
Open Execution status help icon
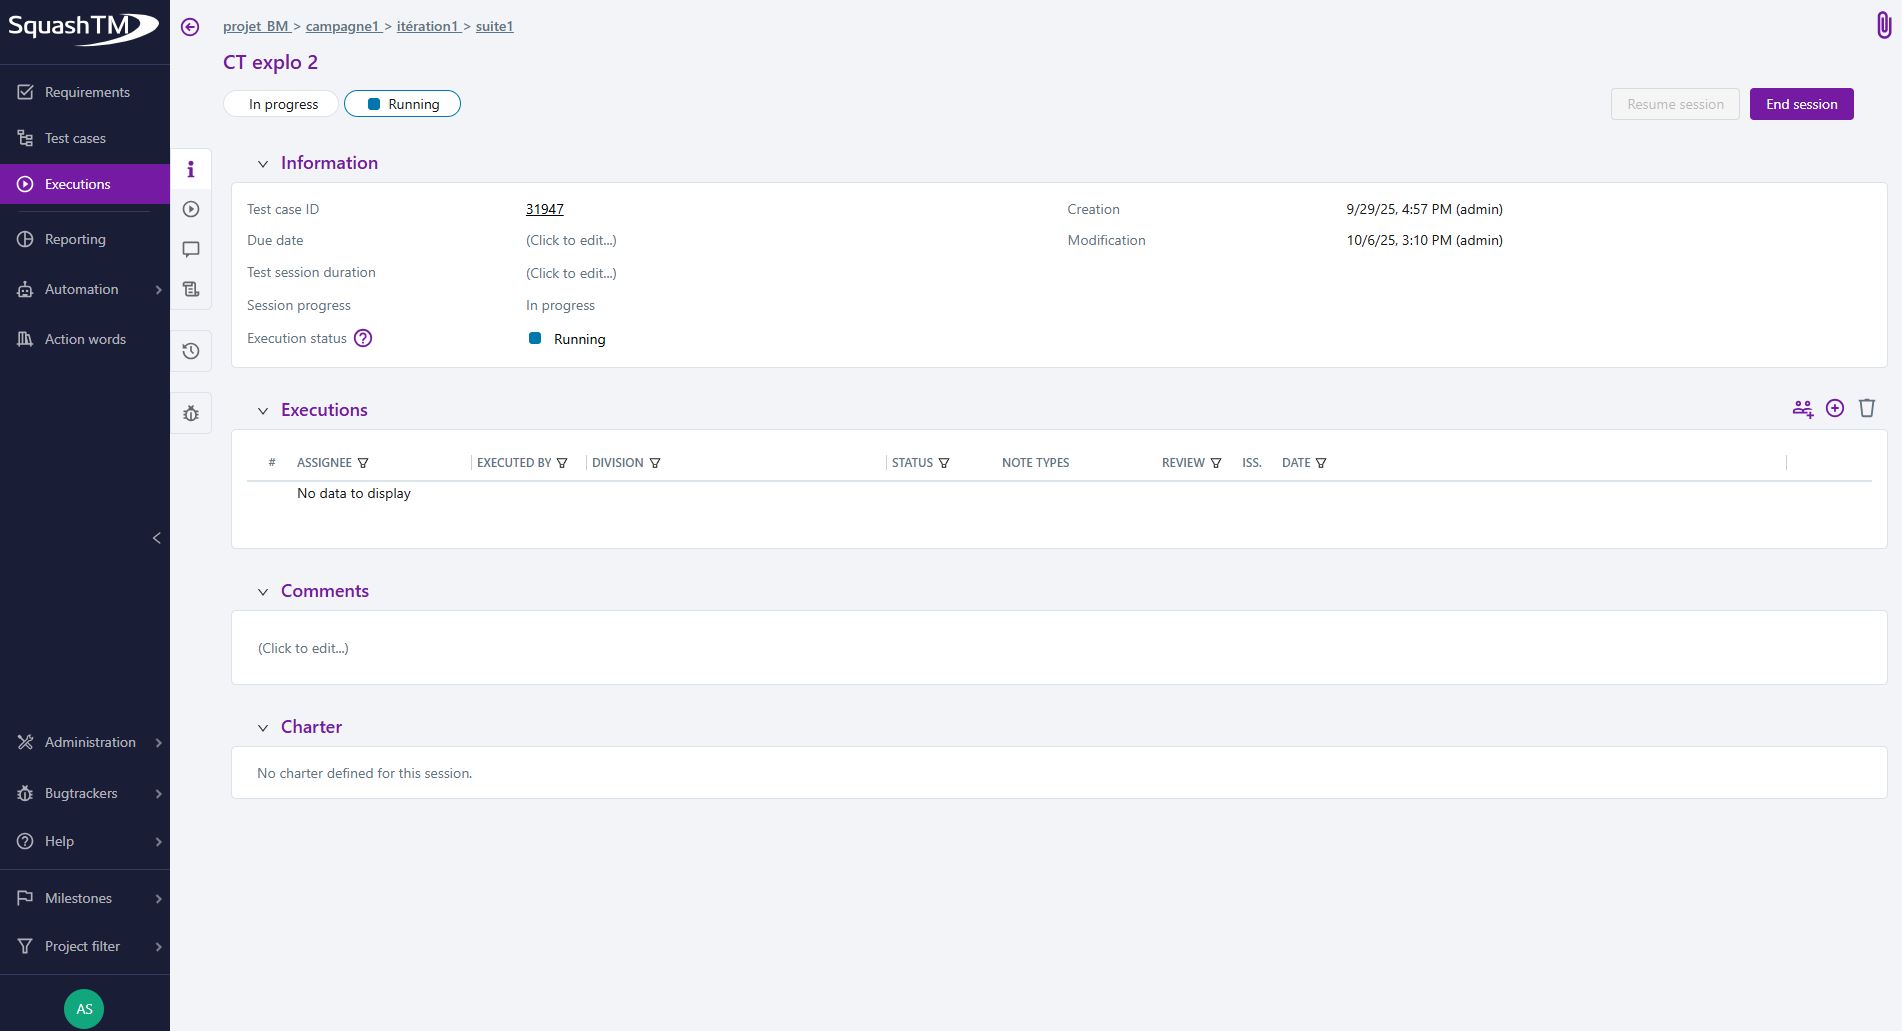click(363, 338)
